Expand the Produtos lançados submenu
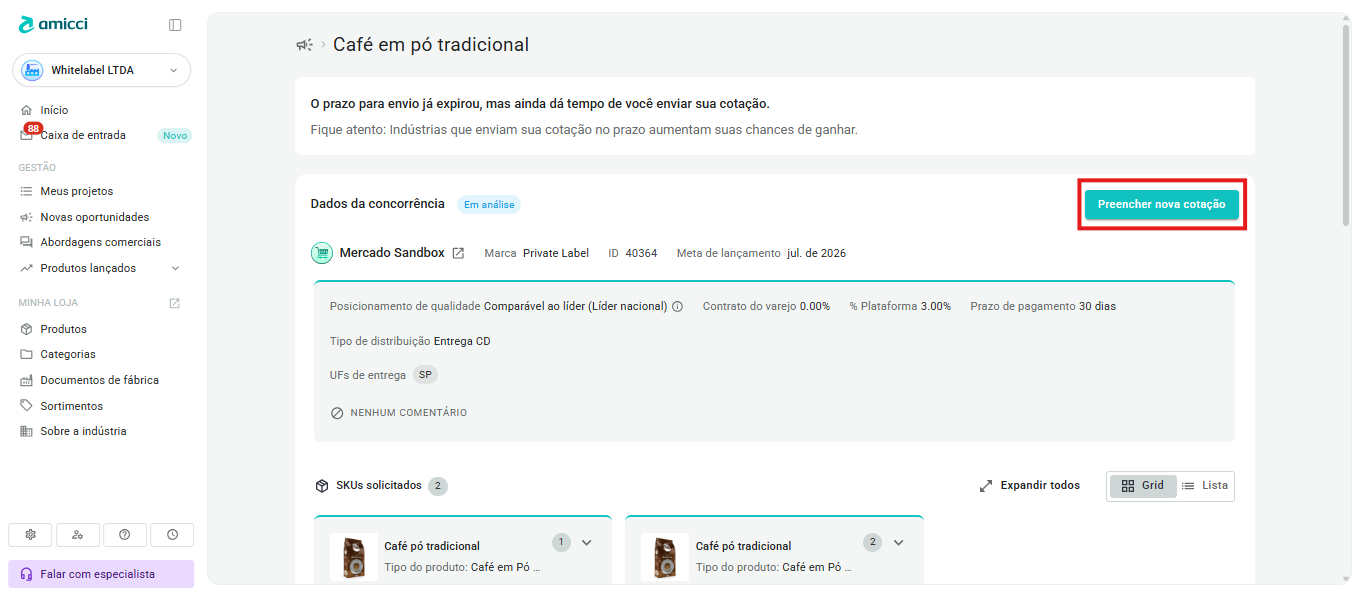Viewport: 1364px width, 596px height. click(175, 268)
